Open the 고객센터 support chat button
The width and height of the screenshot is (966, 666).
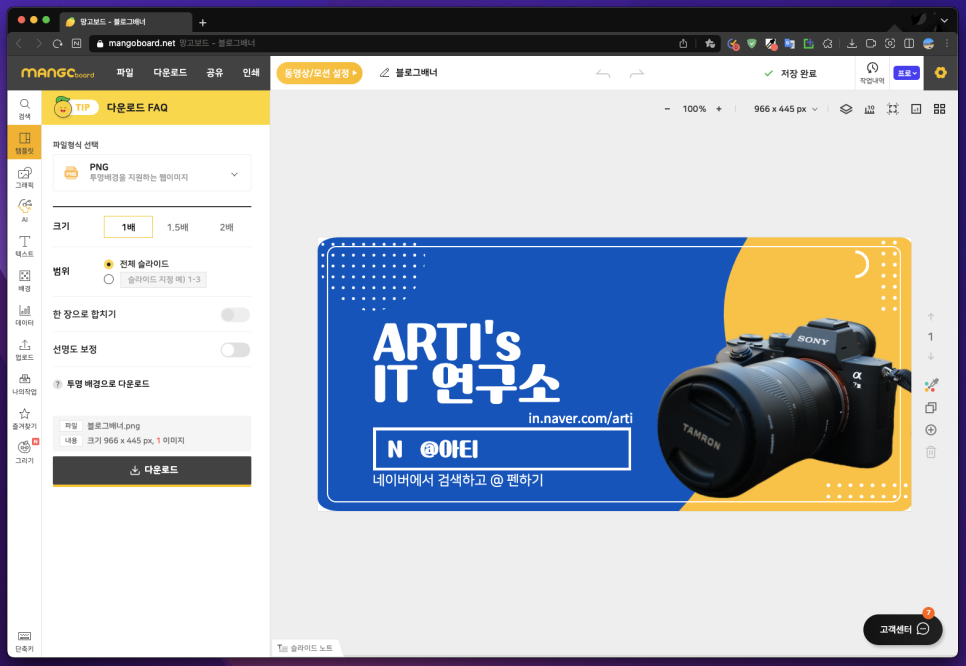tap(903, 629)
